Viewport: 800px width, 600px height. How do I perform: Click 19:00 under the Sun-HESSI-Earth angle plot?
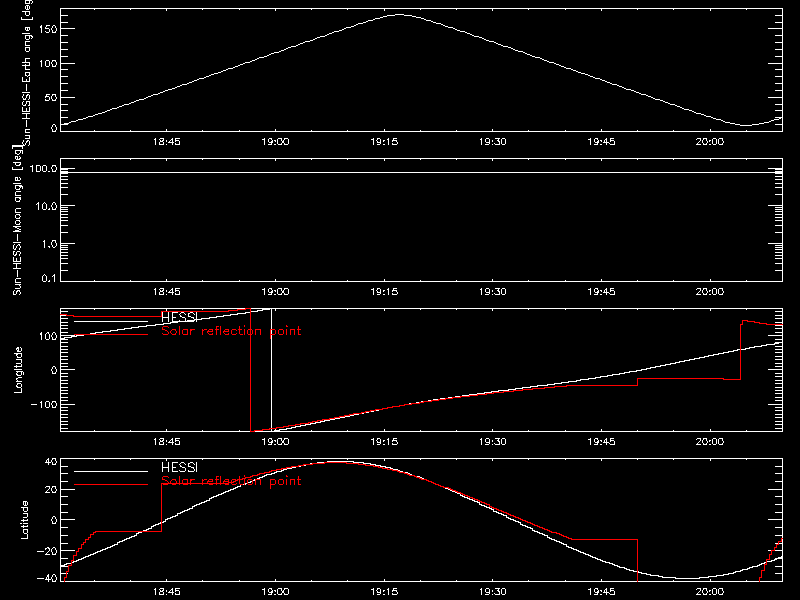tap(276, 142)
